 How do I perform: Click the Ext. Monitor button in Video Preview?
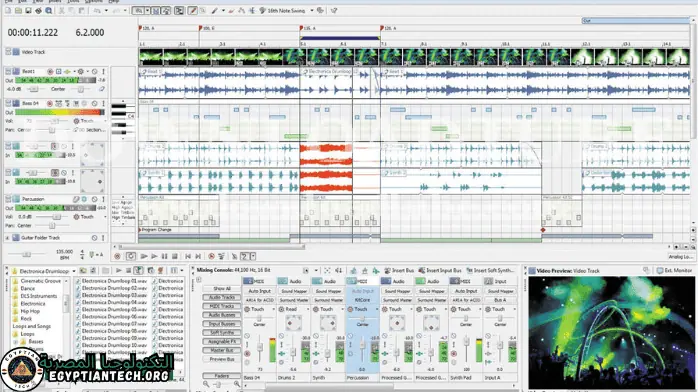(674, 270)
